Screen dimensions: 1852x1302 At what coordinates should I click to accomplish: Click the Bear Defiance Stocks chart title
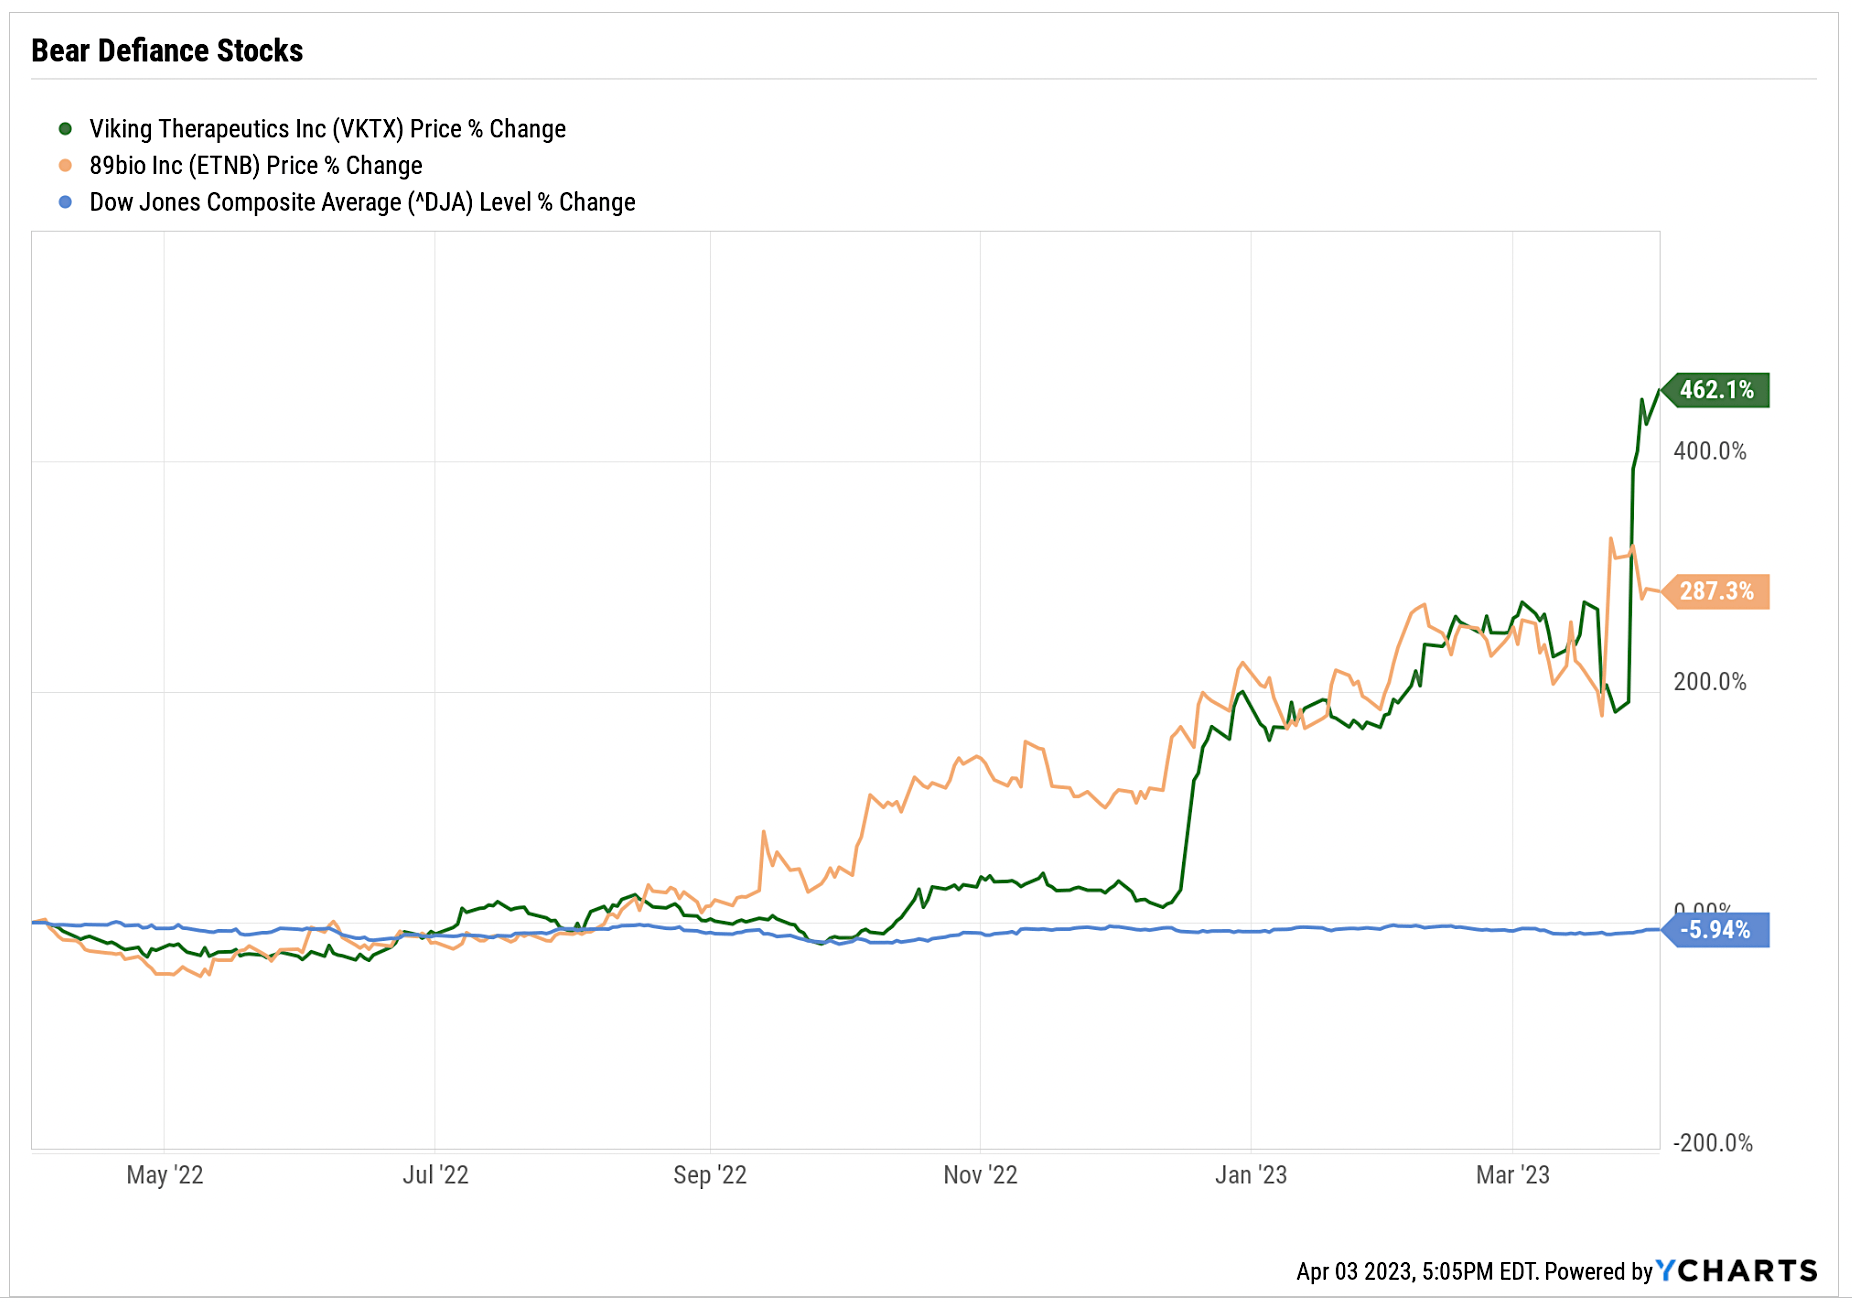(167, 51)
